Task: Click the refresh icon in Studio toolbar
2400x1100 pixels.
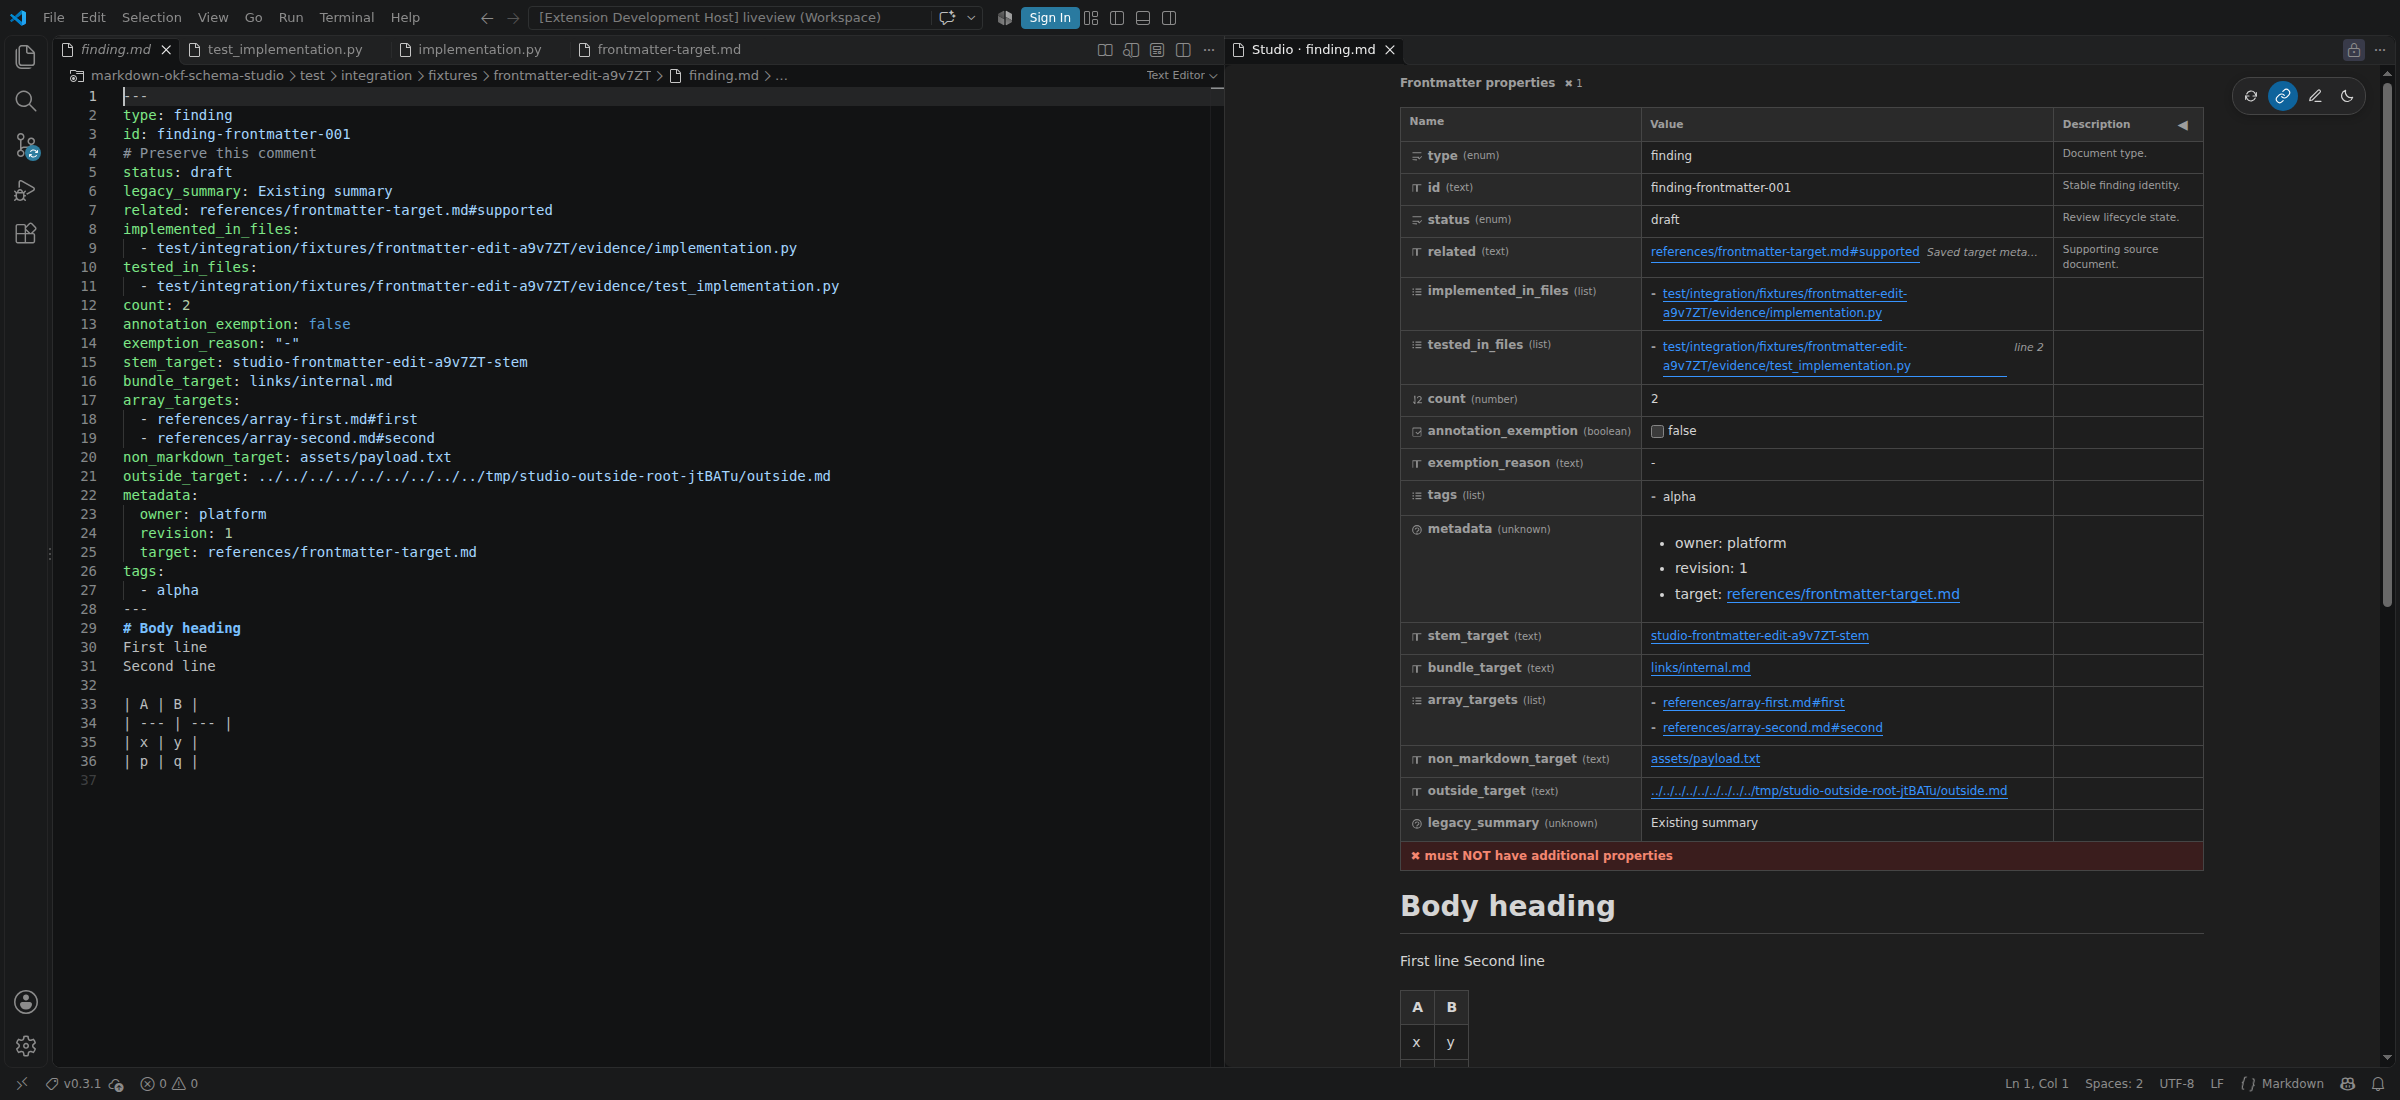Action: pos(2251,96)
